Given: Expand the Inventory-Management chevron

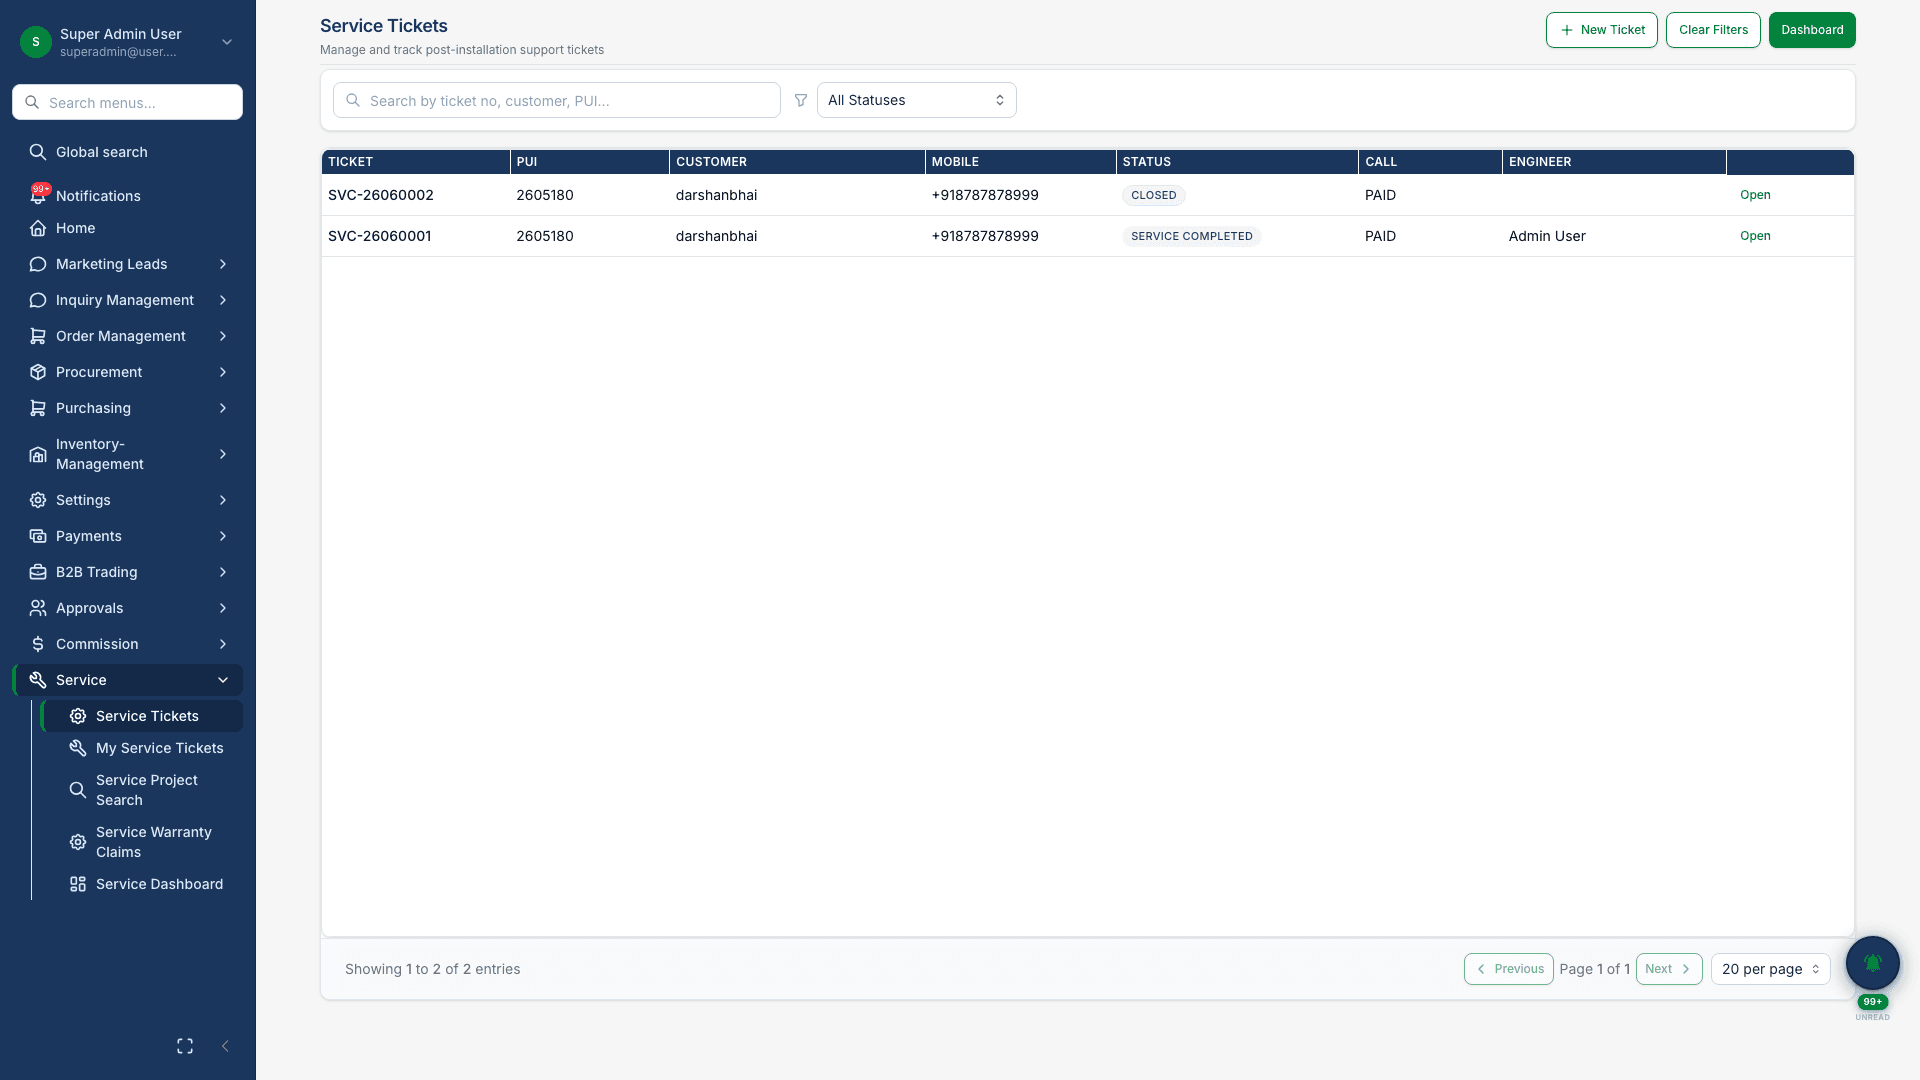Looking at the screenshot, I should coord(223,454).
